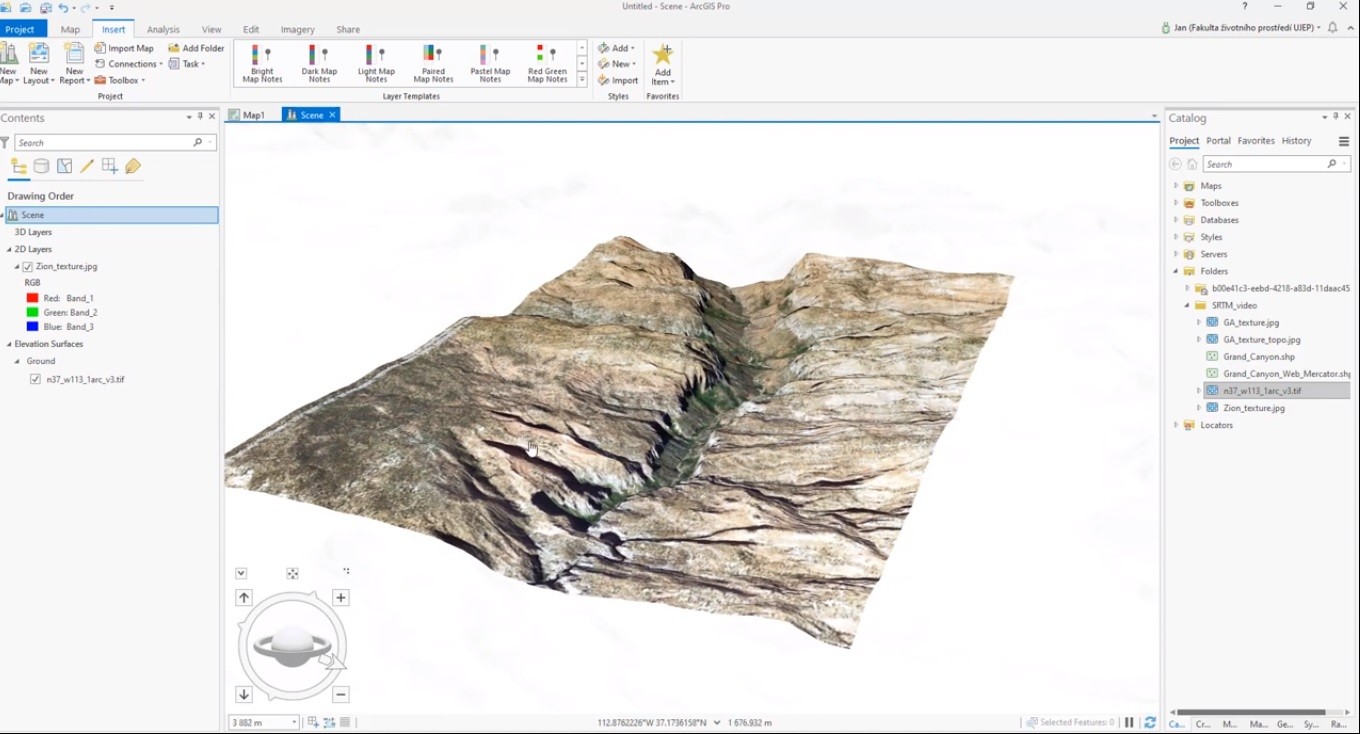
Task: Click the Blue Band_3 color swatch
Action: point(32,326)
